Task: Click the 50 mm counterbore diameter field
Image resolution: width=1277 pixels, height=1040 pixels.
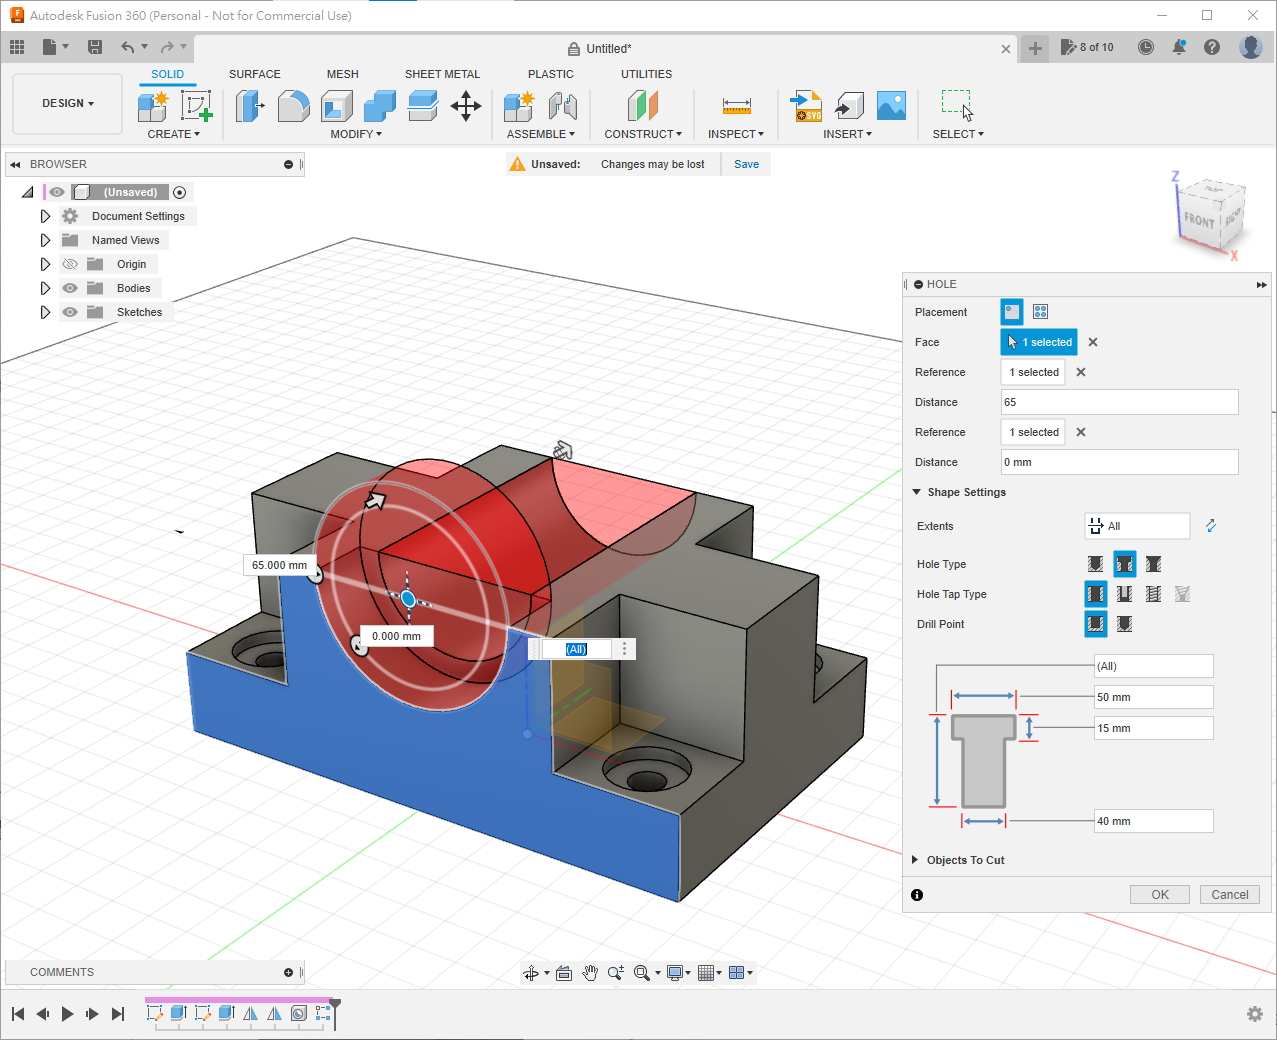Action: click(x=1153, y=697)
